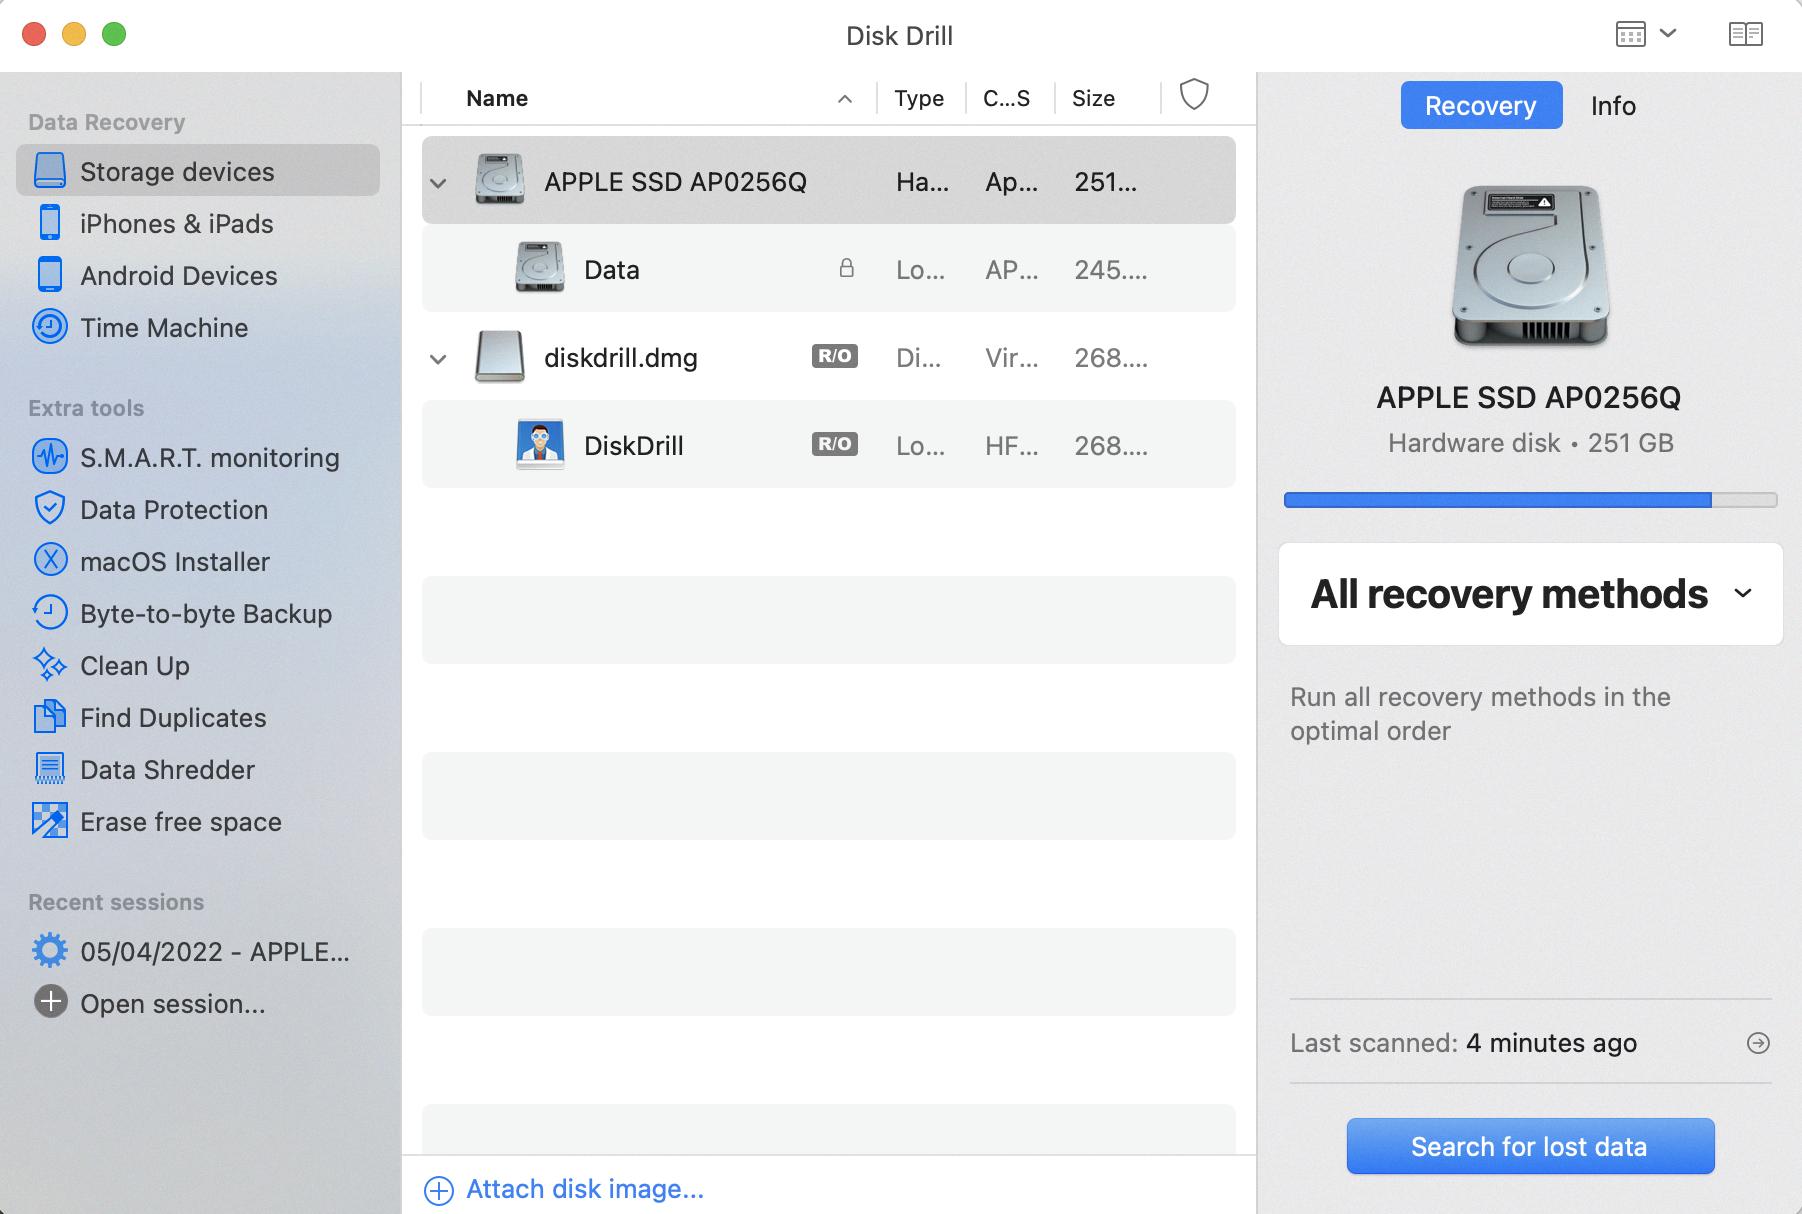Click Hardware disk • 251 GB label

coord(1530,443)
